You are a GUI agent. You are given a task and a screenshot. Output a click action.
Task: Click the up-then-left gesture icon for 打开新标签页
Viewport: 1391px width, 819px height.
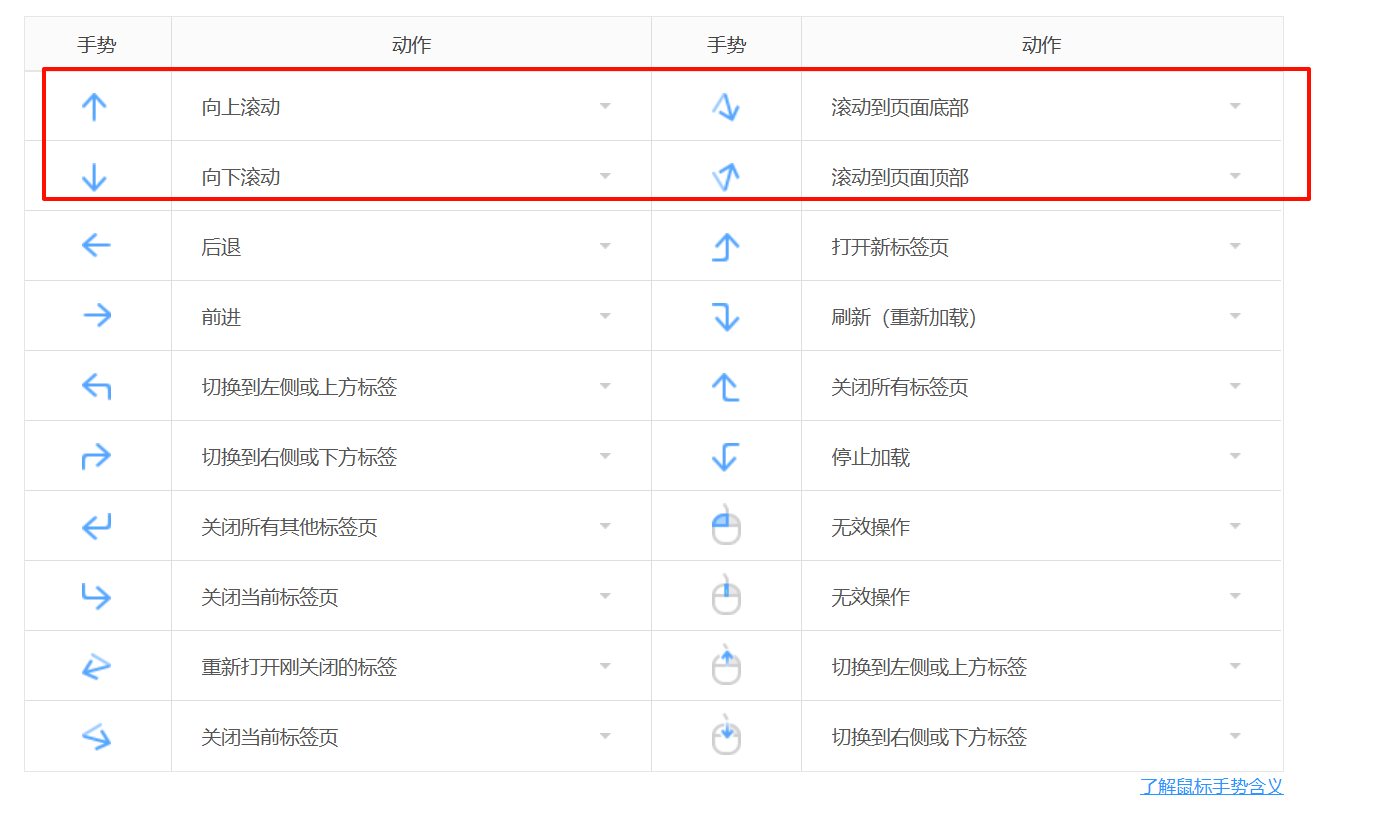pos(726,246)
